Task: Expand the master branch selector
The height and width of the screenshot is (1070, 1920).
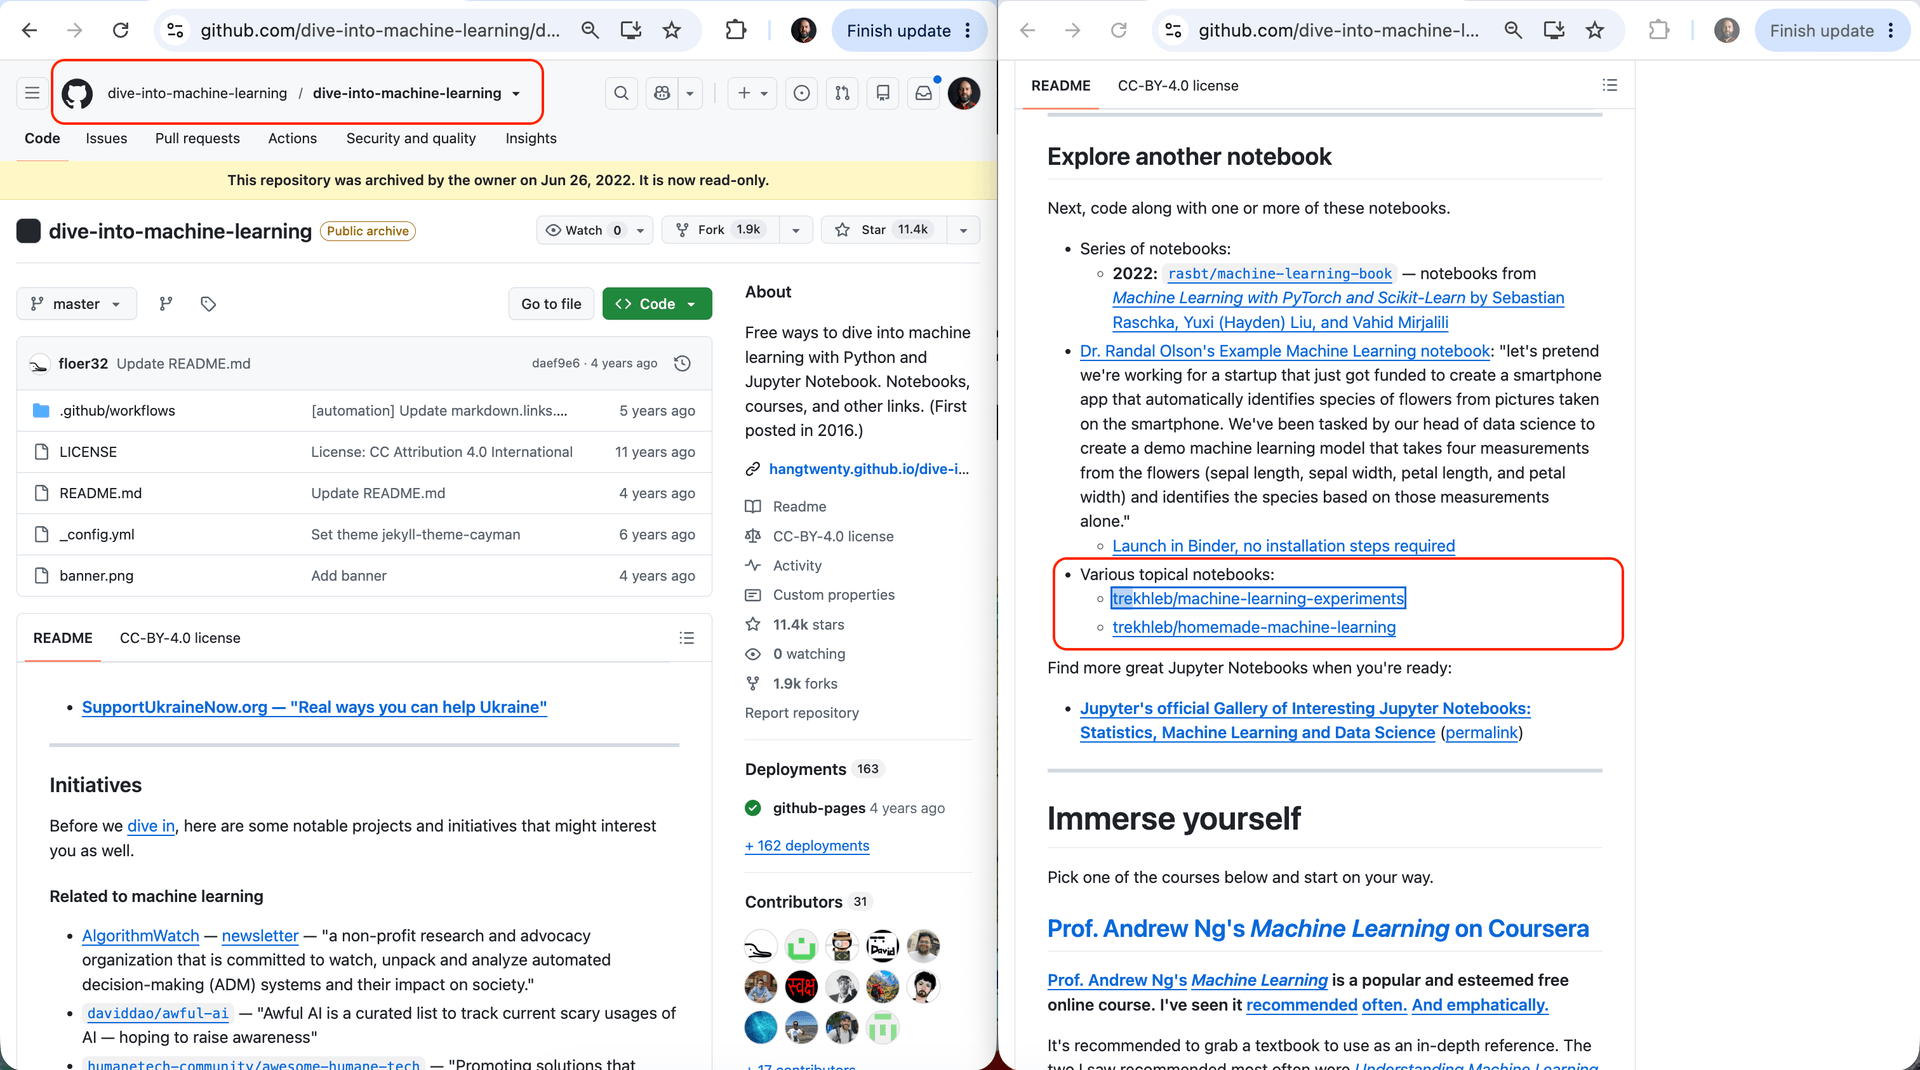Action: click(x=76, y=304)
